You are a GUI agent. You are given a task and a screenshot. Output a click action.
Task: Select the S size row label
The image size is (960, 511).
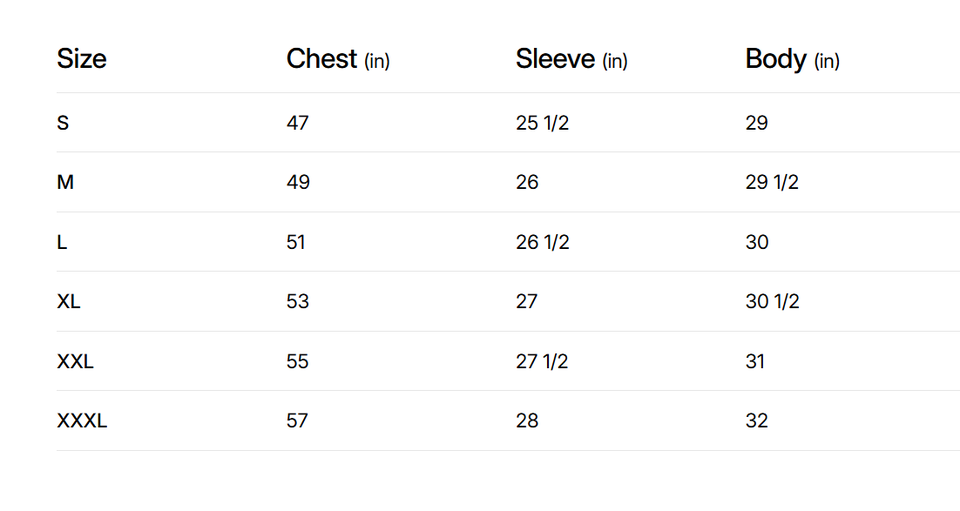click(x=63, y=123)
